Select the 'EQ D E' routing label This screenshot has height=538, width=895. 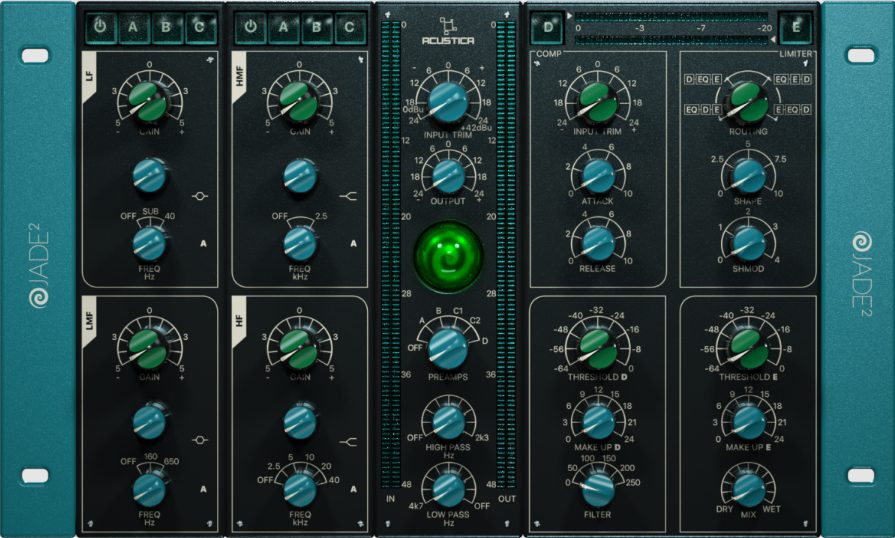(x=703, y=109)
